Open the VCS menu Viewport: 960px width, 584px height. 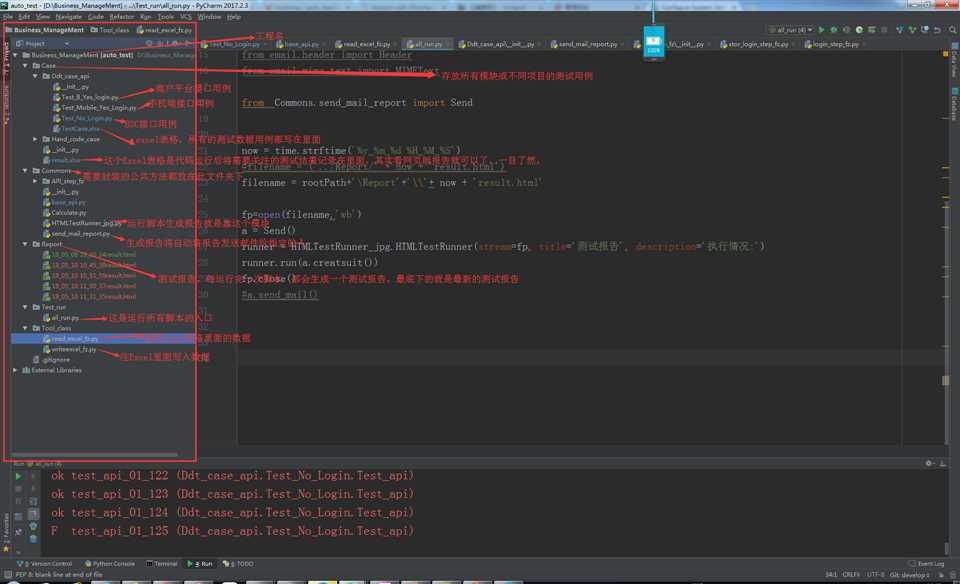coord(186,17)
